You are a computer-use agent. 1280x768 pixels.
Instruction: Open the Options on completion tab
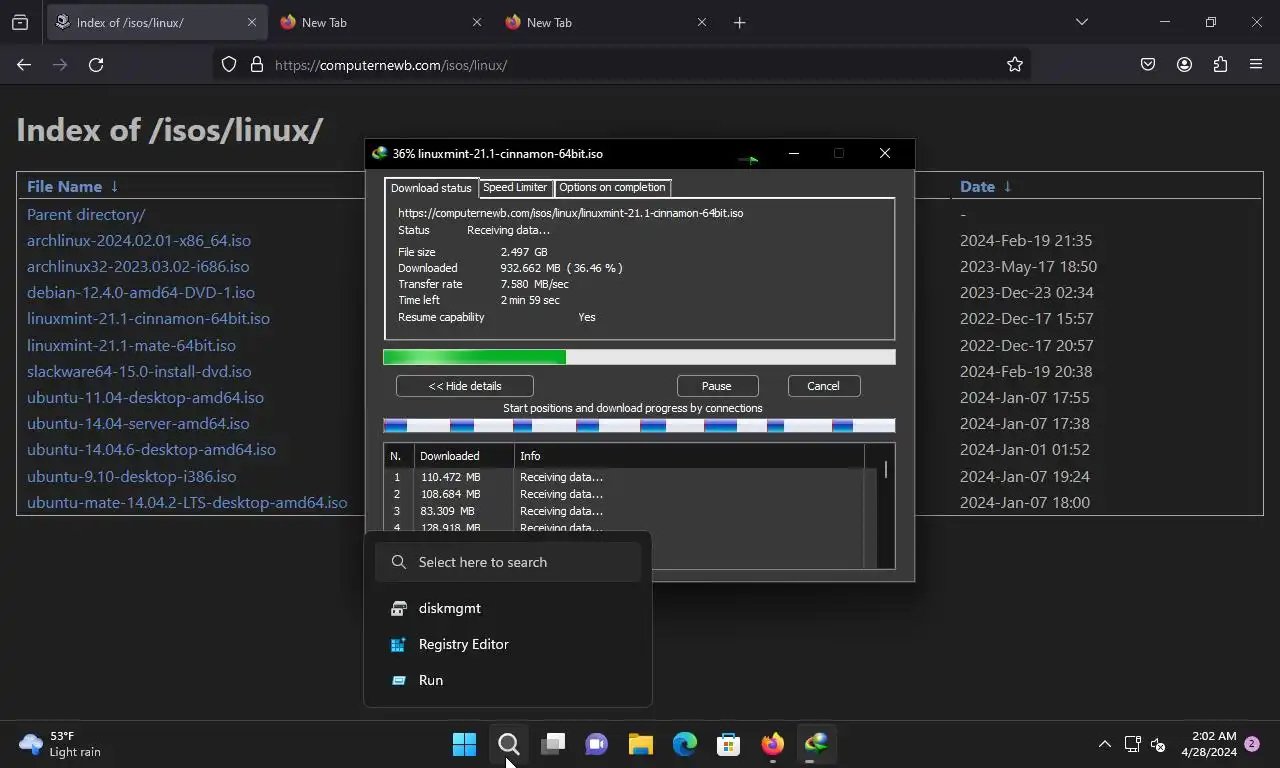[x=612, y=187]
